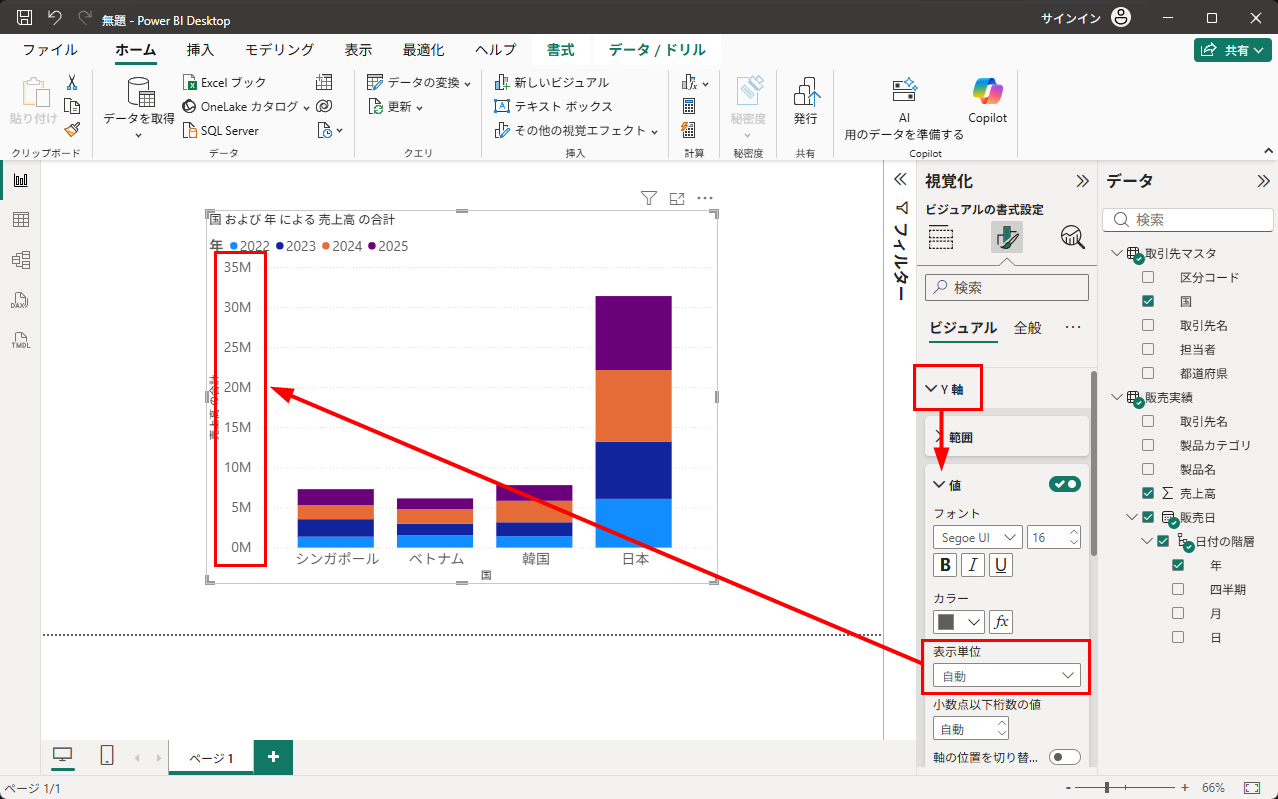Viewport: 1278px width, 799px height.
Task: Select the format visual paintbrush icon
Action: click(x=1007, y=237)
